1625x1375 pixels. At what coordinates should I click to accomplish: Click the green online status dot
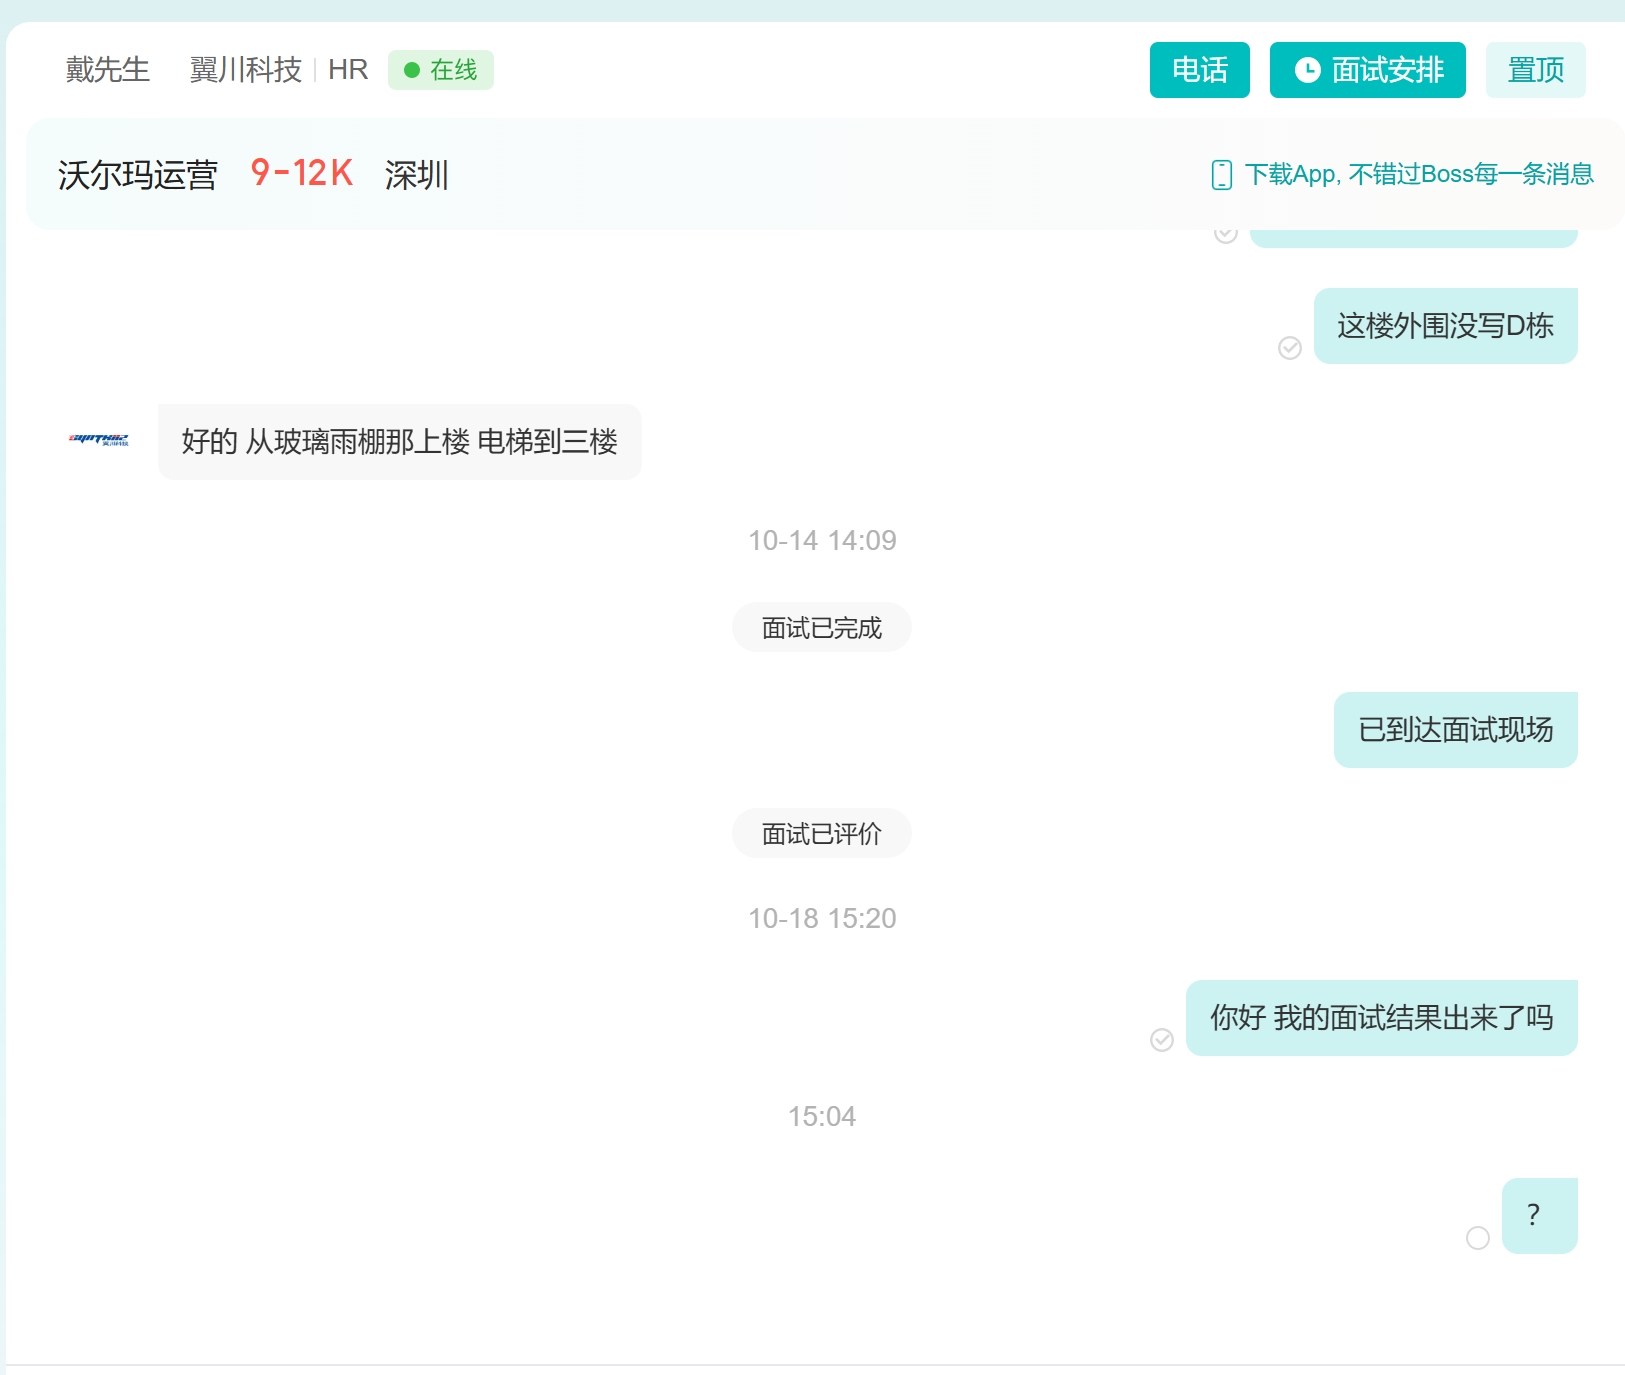(x=411, y=70)
